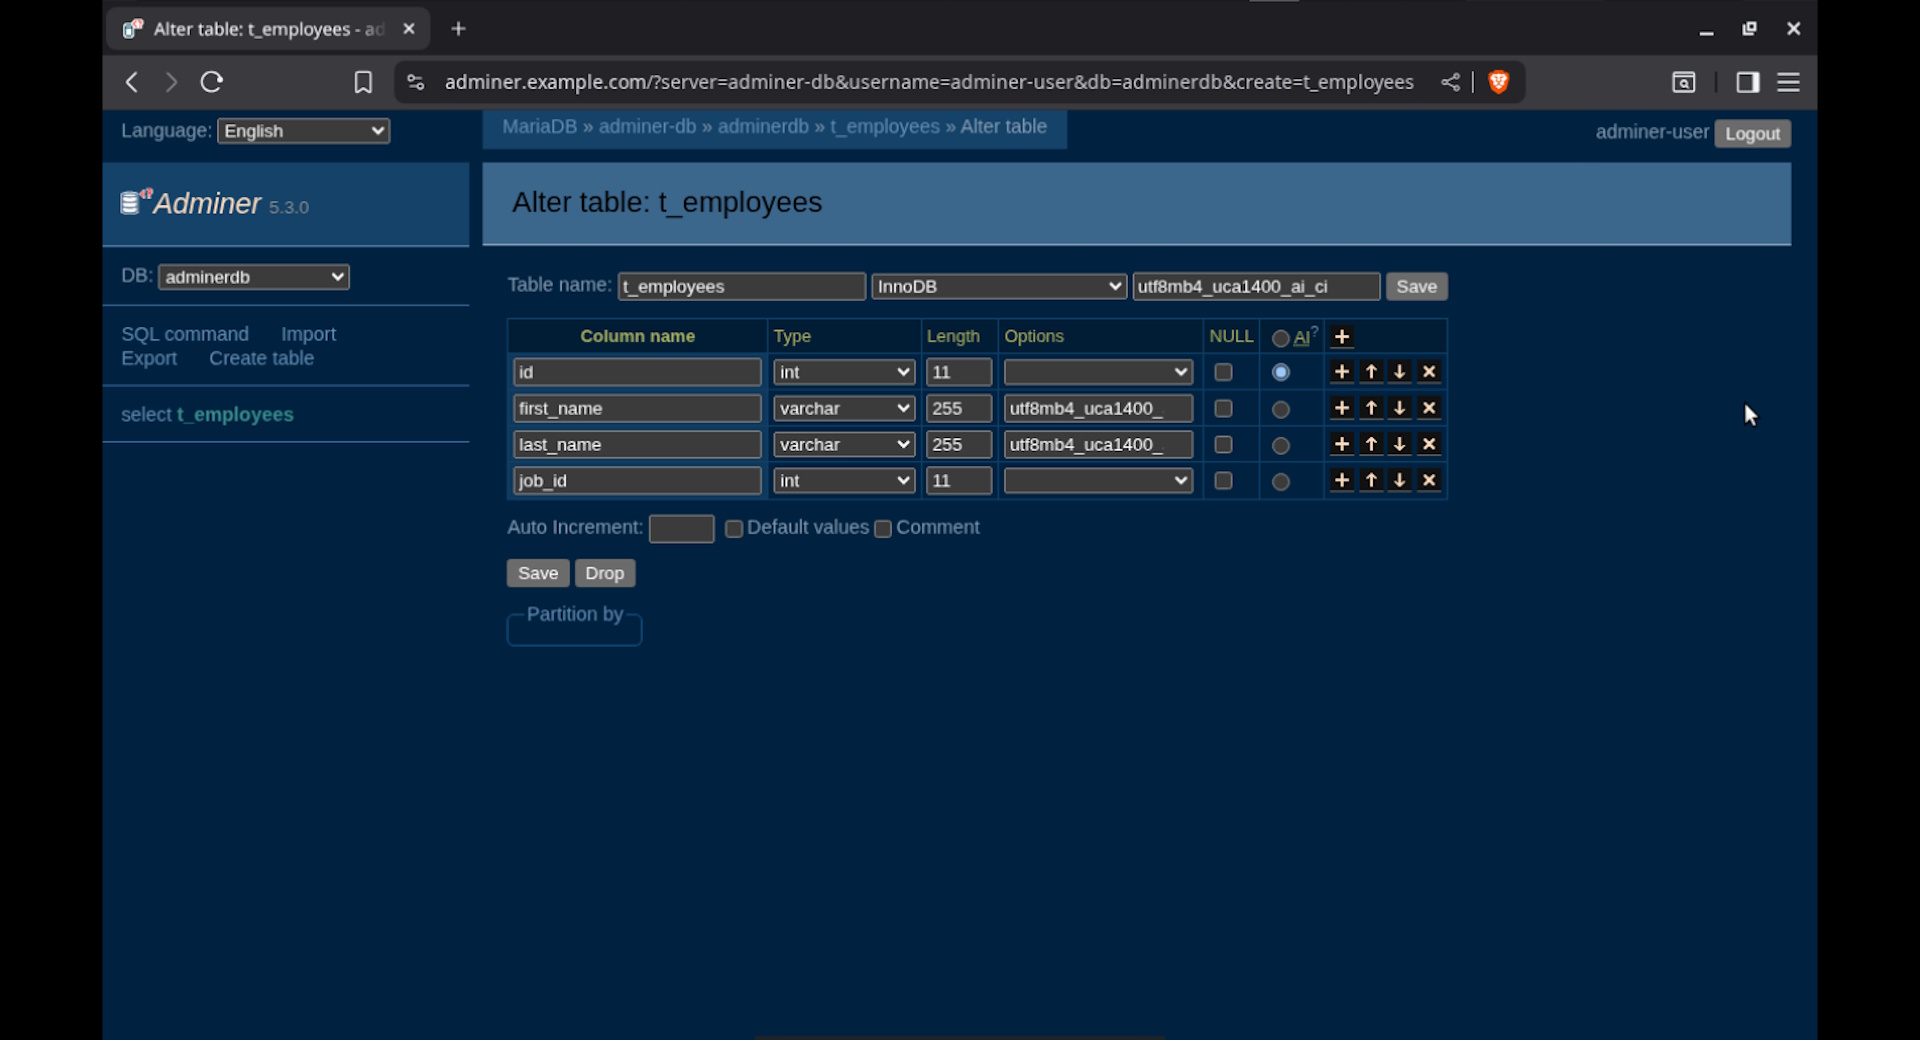Remove the job_id column
This screenshot has width=1920, height=1040.
click(x=1429, y=481)
